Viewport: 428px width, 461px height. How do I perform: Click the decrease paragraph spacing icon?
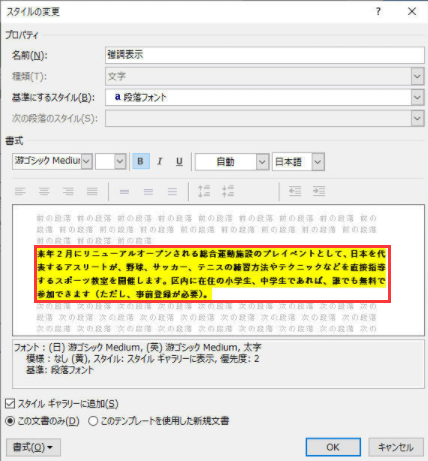pyautogui.click(x=228, y=191)
